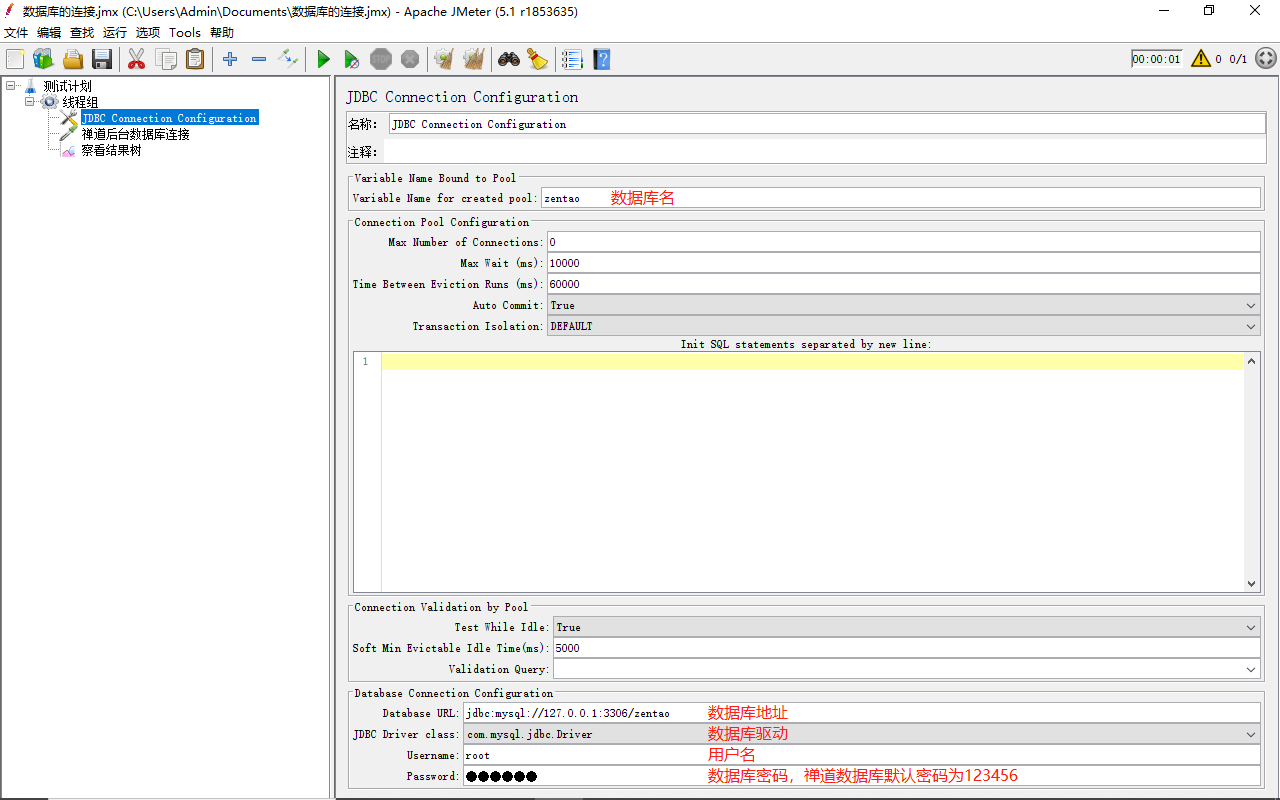The height and width of the screenshot is (800, 1280).
Task: Start the test with green play icon
Action: [323, 59]
